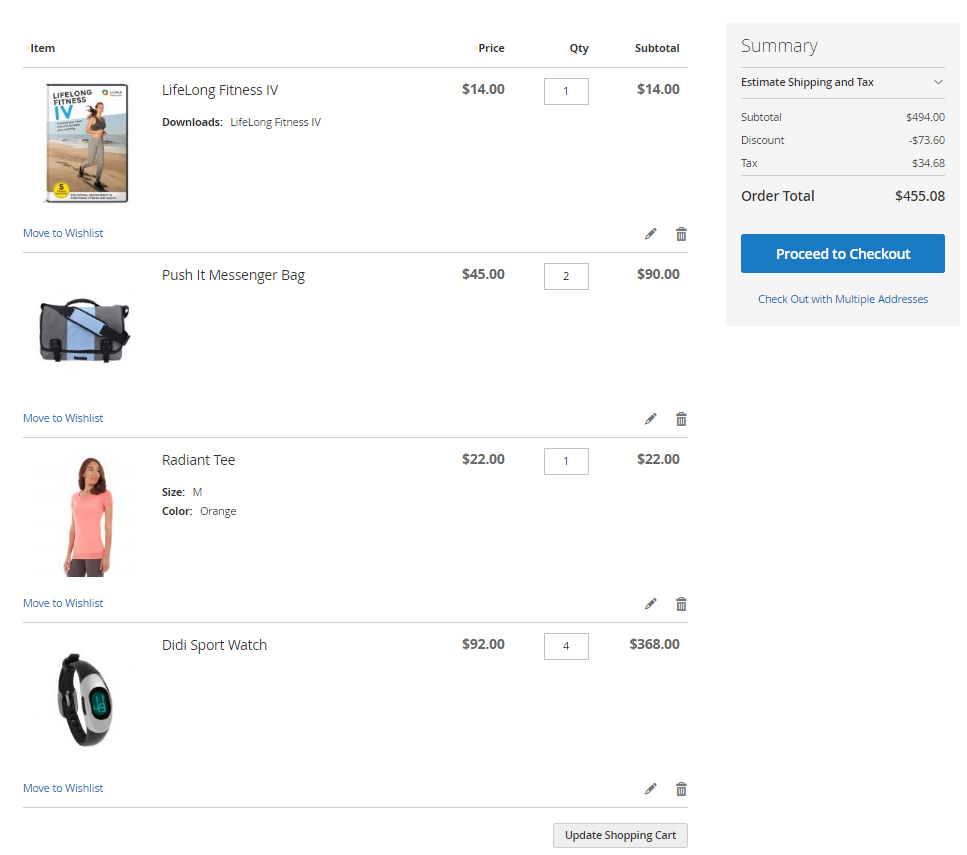Edit the LifeLong Fitness IV item
This screenshot has height=855, width=967.
coord(651,234)
